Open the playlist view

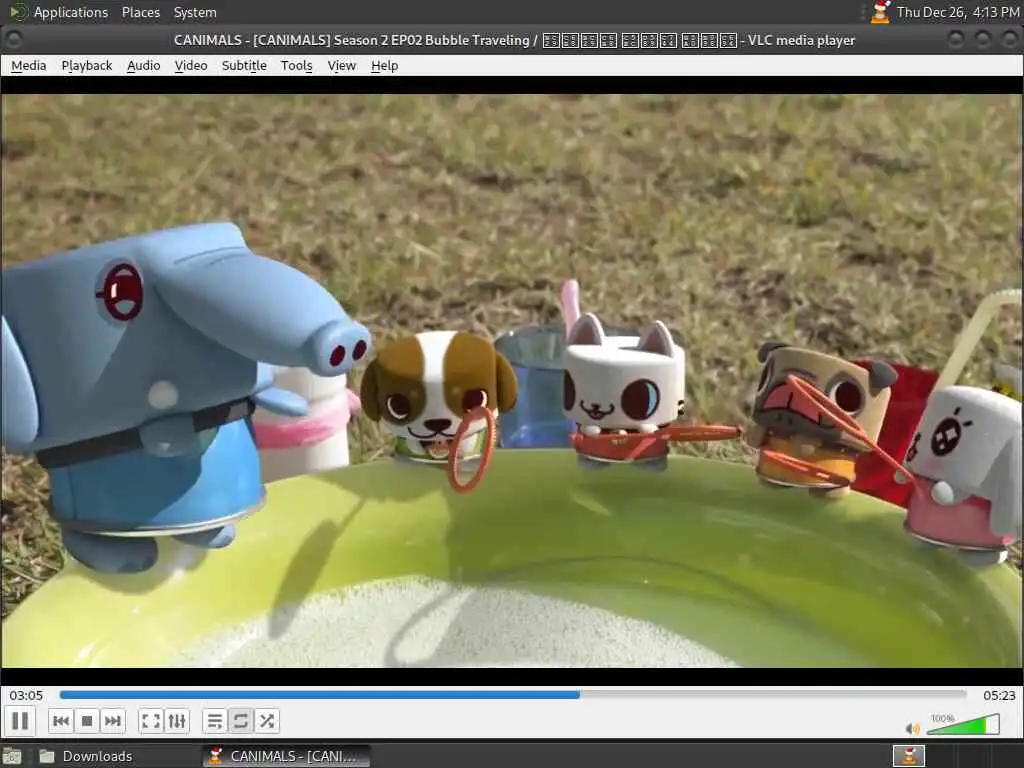click(214, 721)
